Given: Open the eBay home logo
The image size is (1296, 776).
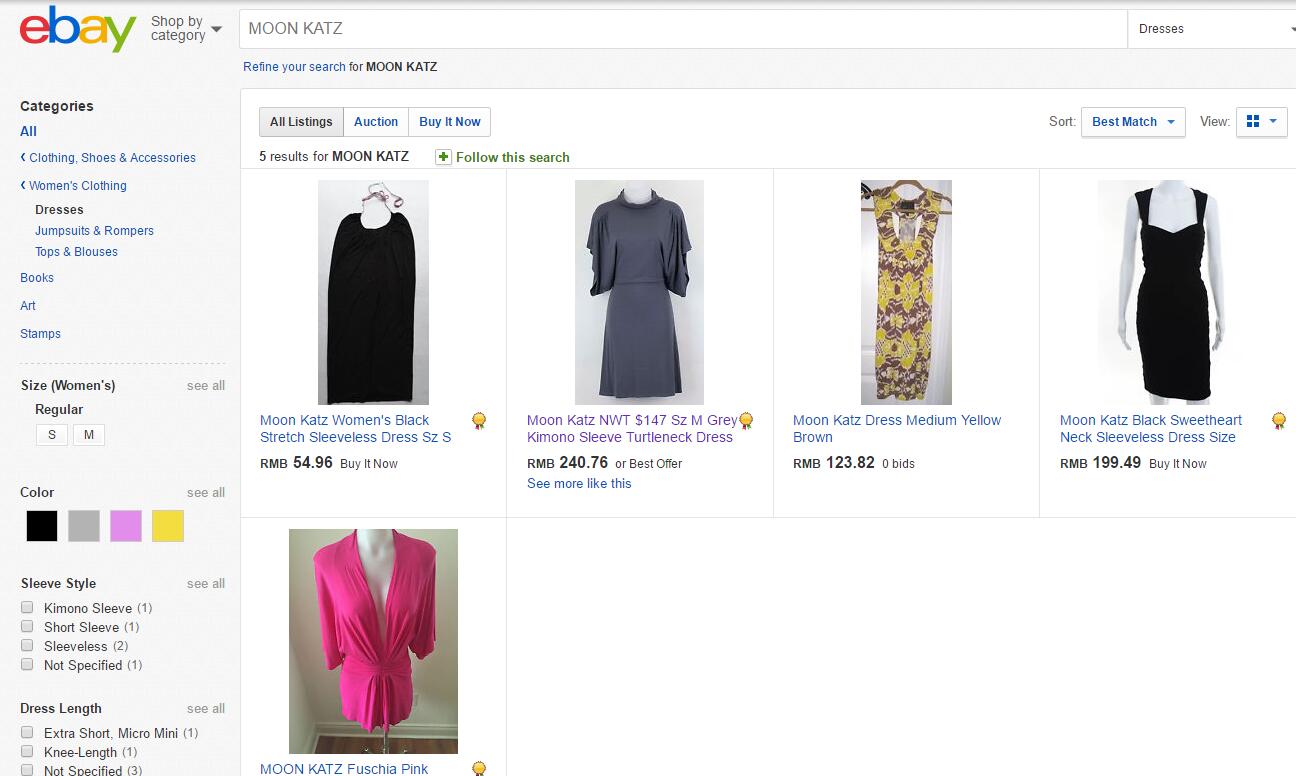Looking at the screenshot, I should [x=78, y=29].
